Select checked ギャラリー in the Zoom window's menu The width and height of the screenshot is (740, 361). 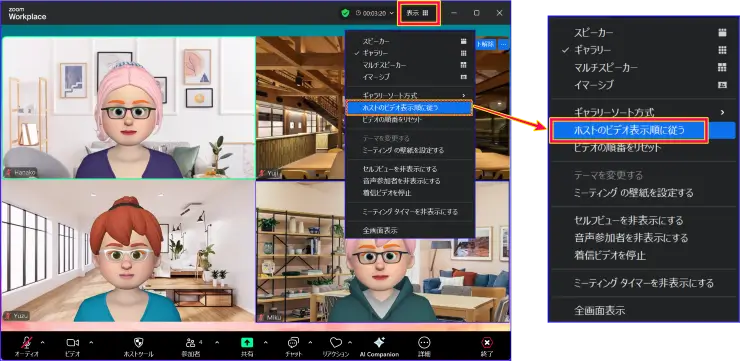click(x=375, y=53)
